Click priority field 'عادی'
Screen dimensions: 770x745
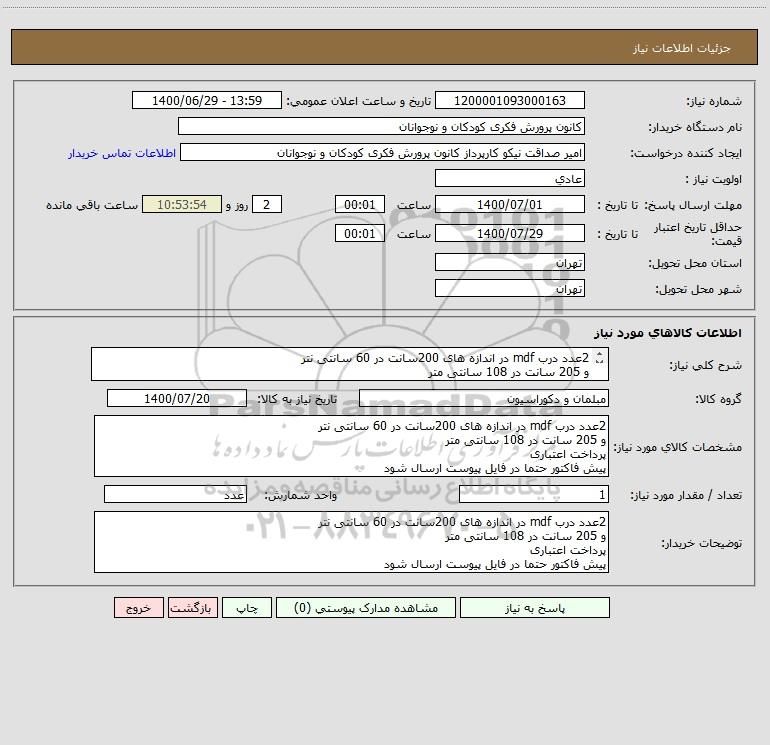[510, 178]
